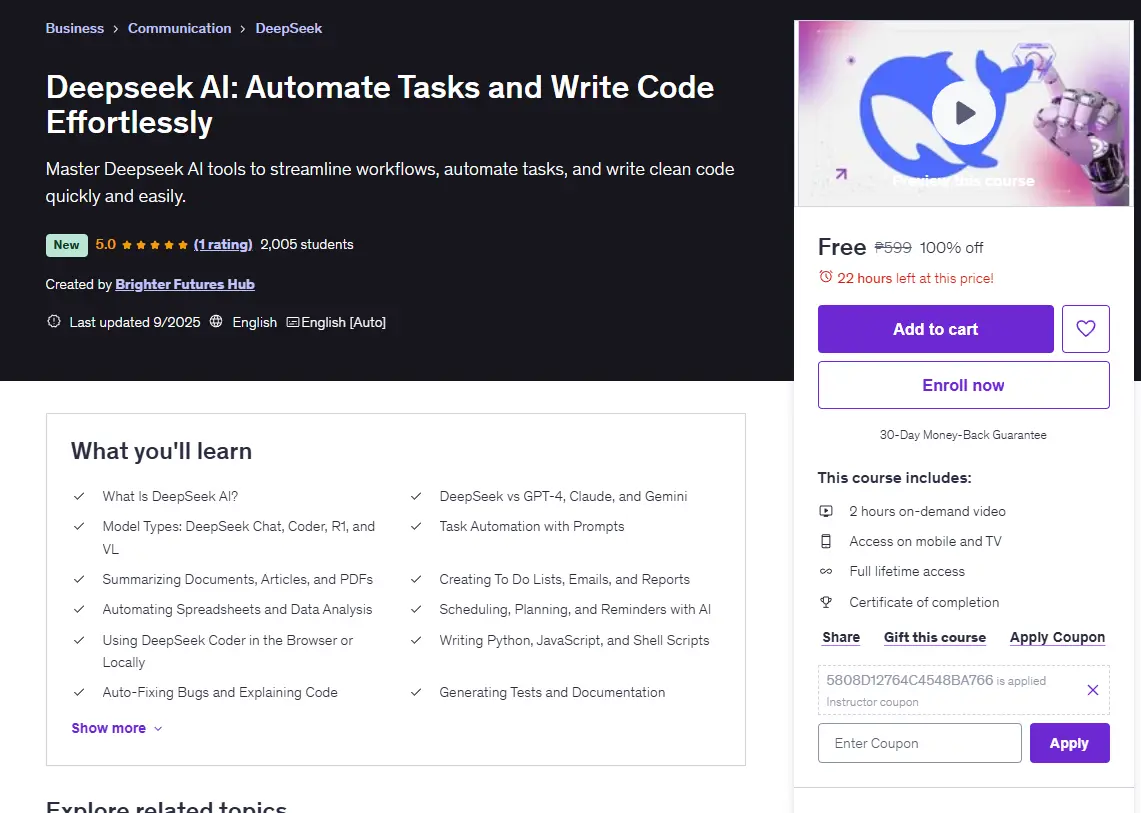This screenshot has width=1141, height=813.
Task: Click checkmark beside Auto-Fixing Bugs and Explaining Code
Action: tap(79, 692)
